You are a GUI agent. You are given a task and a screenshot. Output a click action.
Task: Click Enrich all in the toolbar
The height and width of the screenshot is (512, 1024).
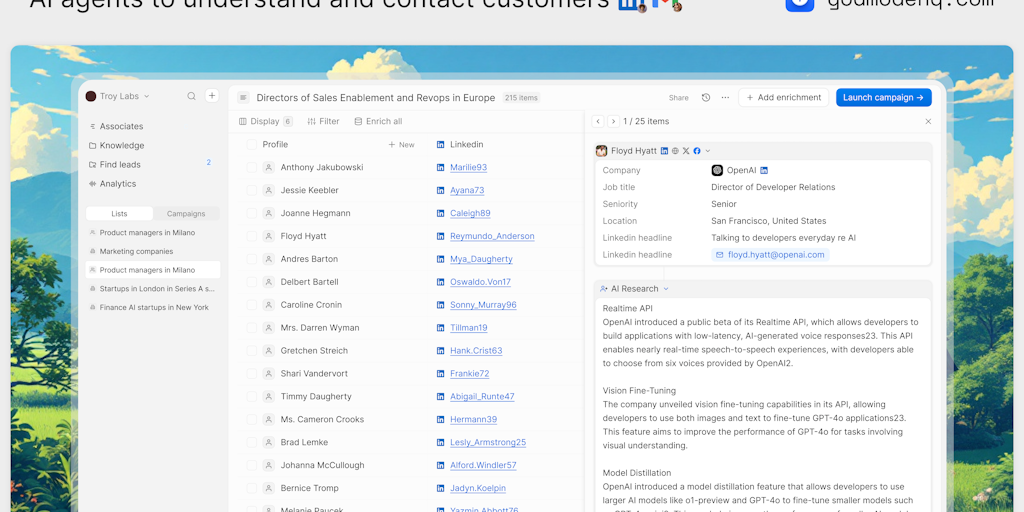click(x=378, y=121)
